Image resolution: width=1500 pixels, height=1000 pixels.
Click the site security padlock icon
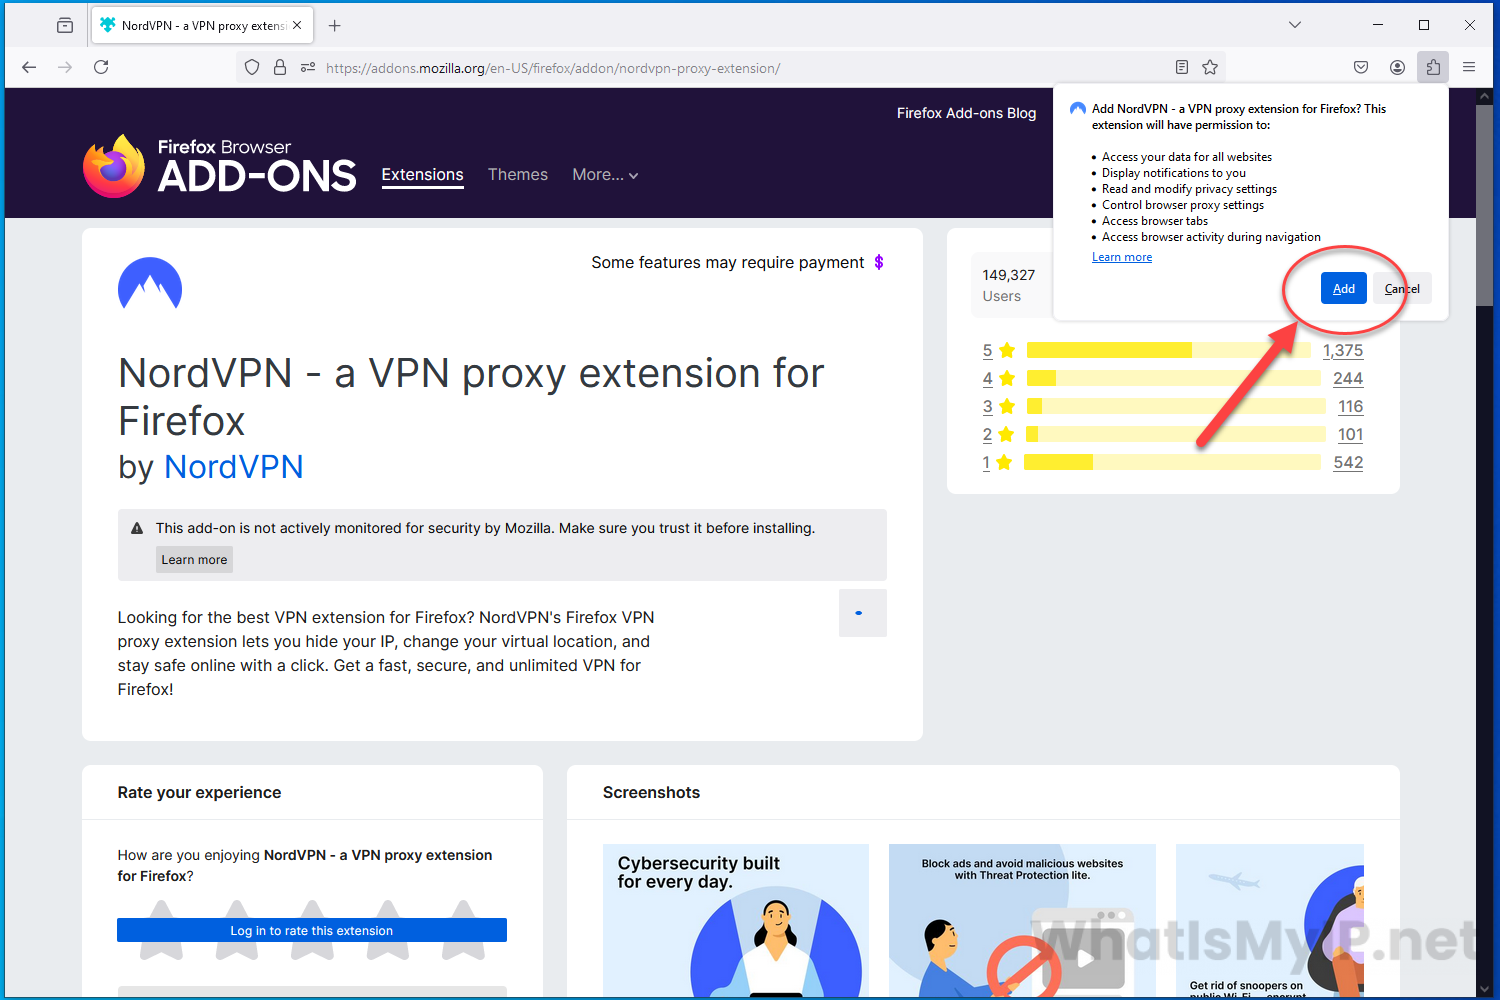click(x=280, y=67)
